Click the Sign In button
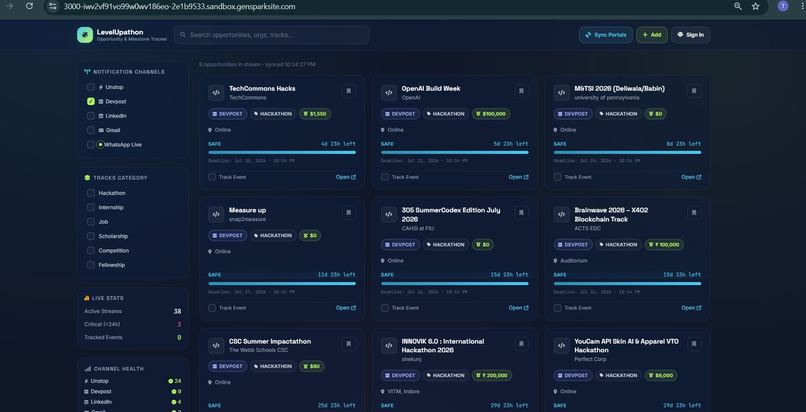 click(x=690, y=35)
